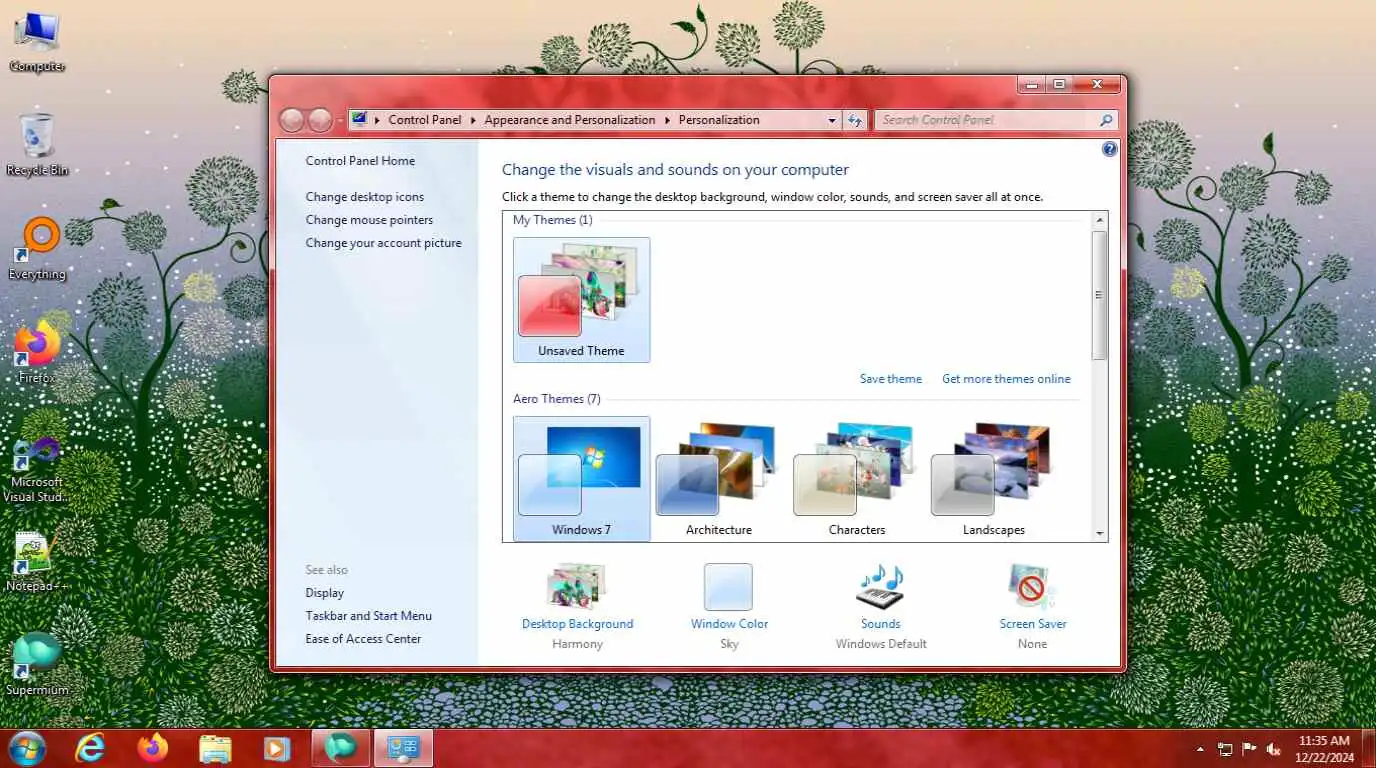
Task: Click the muted volume tray icon
Action: [1273, 749]
